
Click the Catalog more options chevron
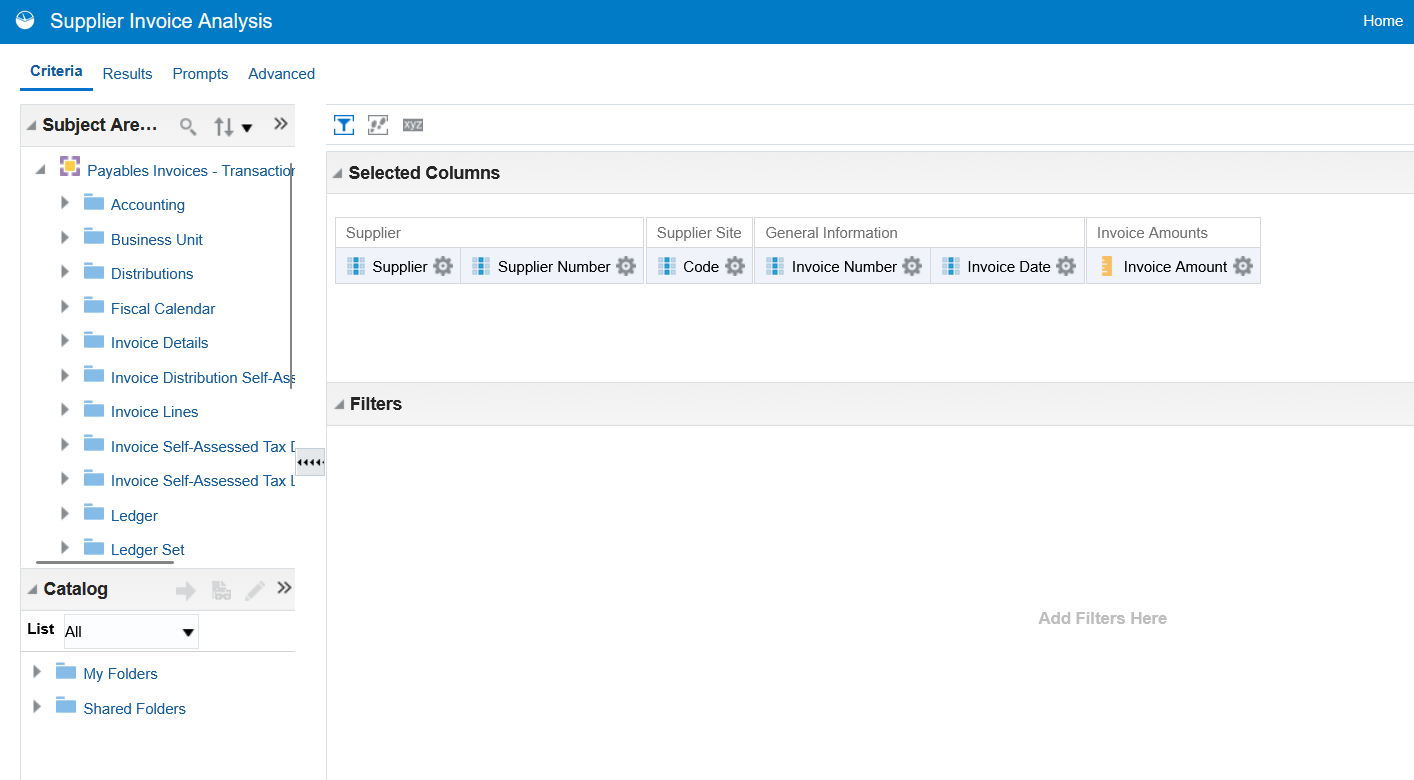click(284, 588)
